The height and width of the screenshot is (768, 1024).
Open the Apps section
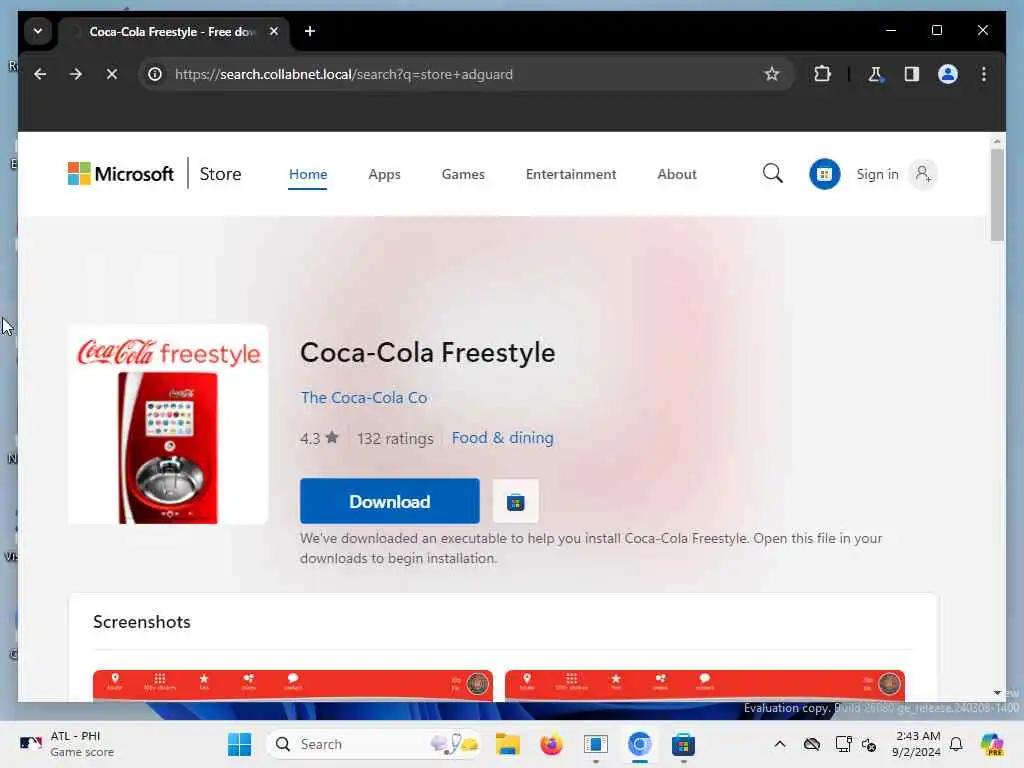click(384, 174)
